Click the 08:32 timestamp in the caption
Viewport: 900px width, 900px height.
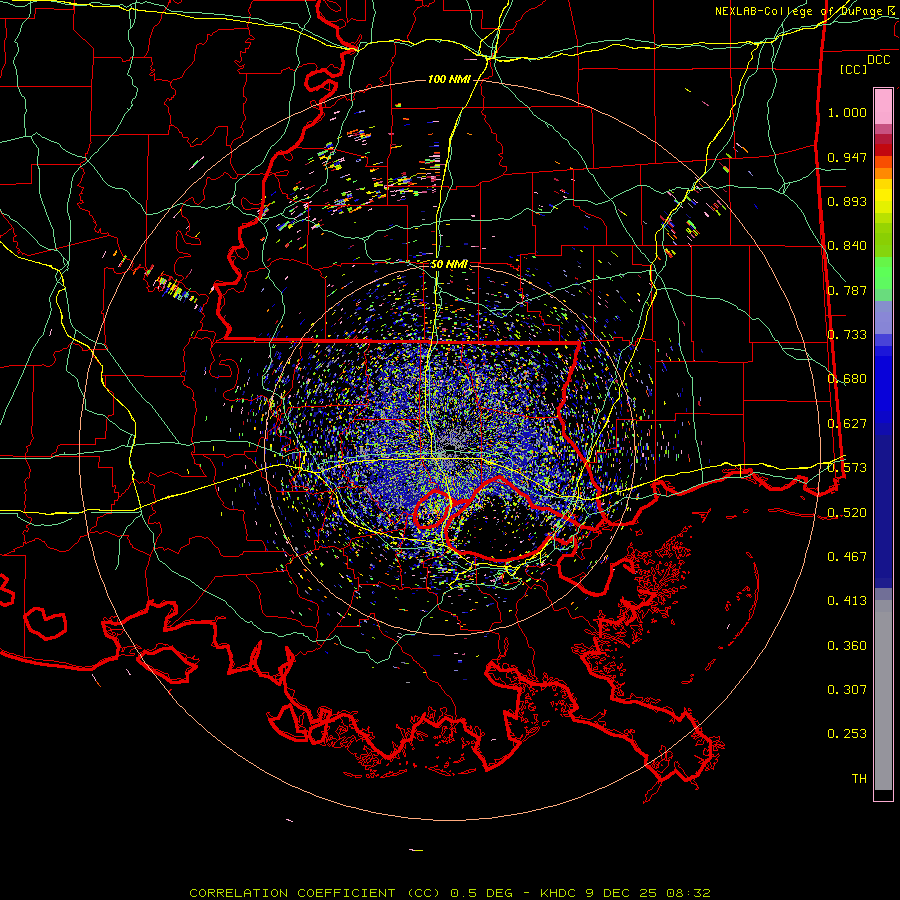tap(689, 893)
